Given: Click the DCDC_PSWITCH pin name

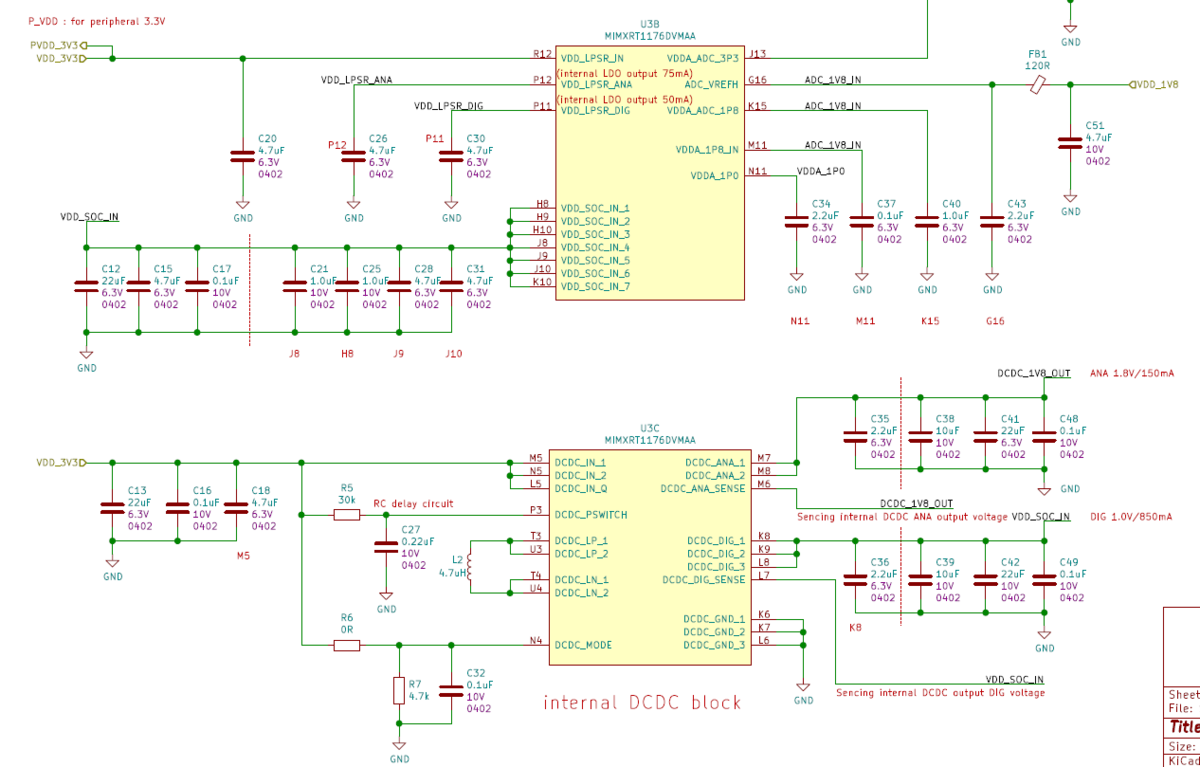Looking at the screenshot, I should pos(591,514).
